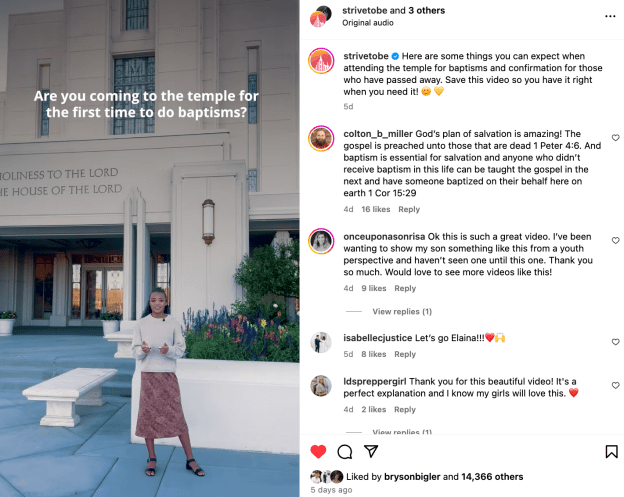Click strivetobe's avatar beside the caption
Screen dimensions: 624x497
point(321,61)
